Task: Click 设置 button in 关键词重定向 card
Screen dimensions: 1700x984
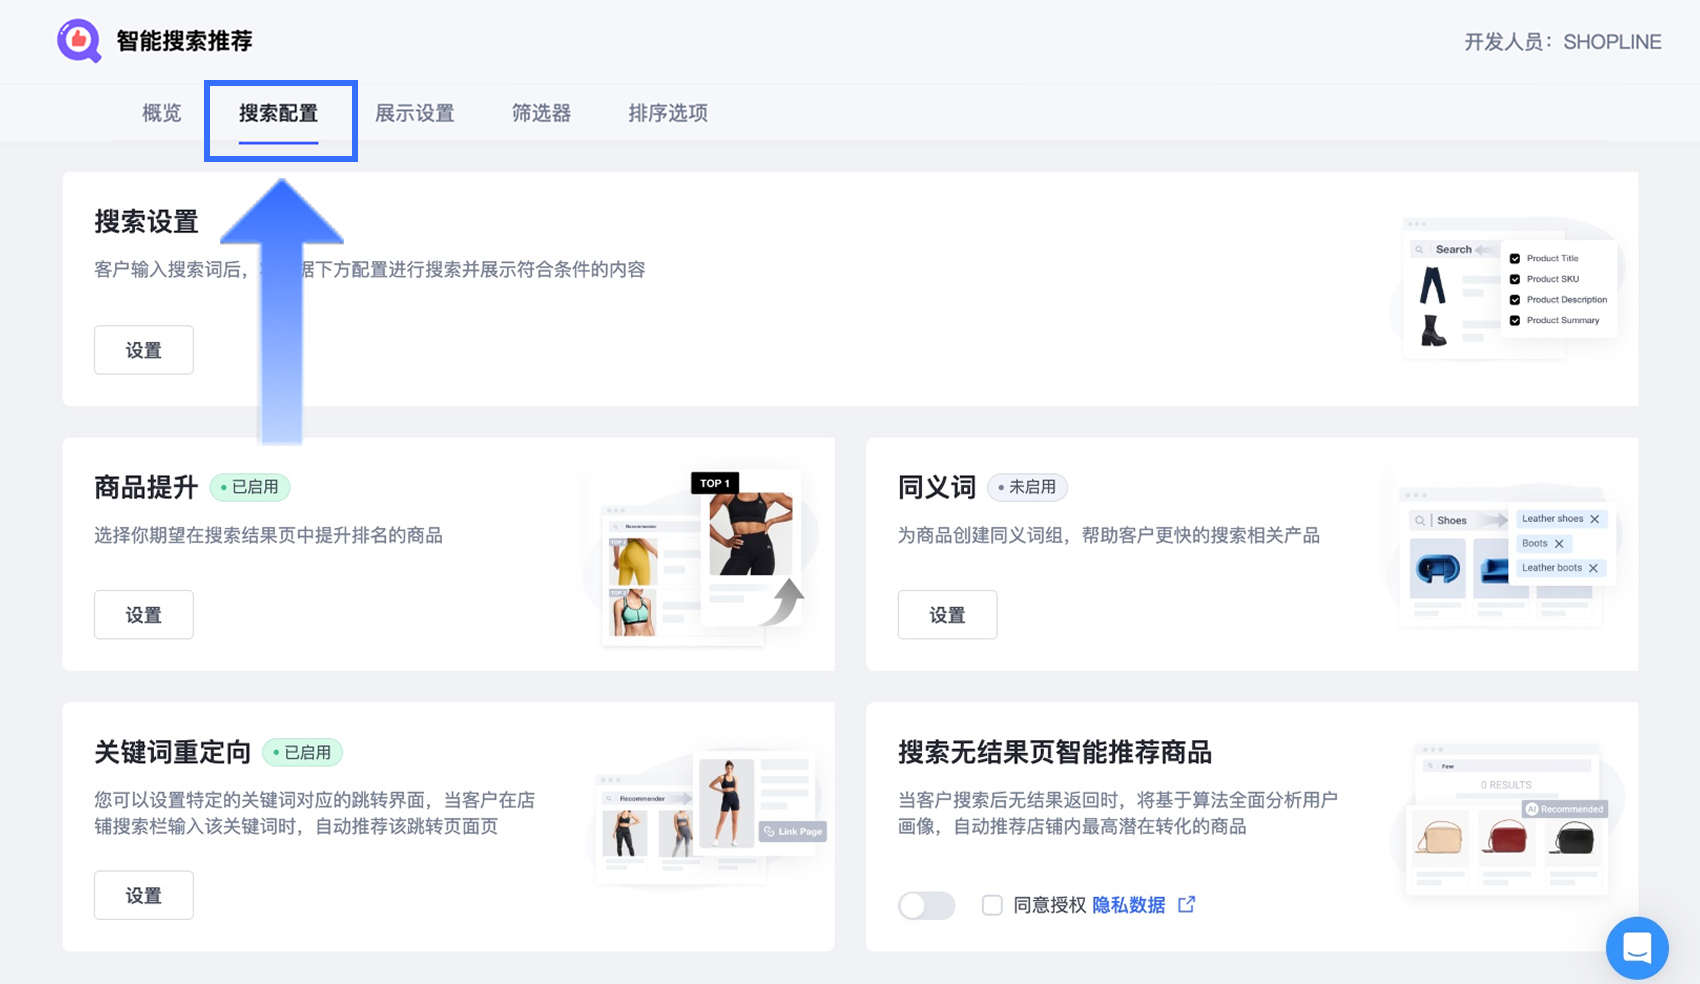Action: pyautogui.click(x=144, y=895)
